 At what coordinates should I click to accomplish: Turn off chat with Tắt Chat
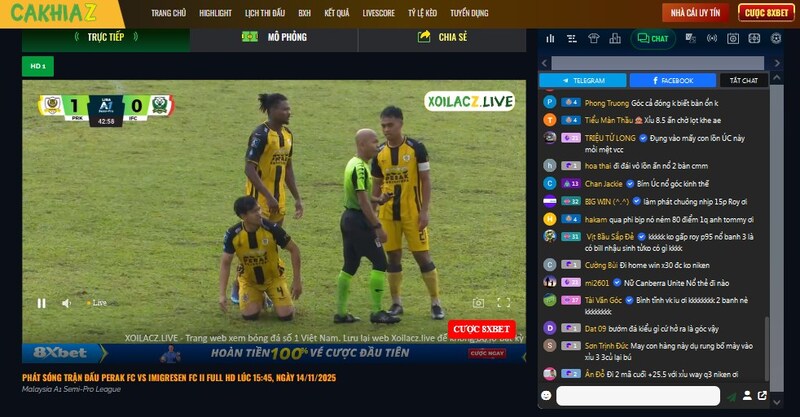[x=743, y=80]
